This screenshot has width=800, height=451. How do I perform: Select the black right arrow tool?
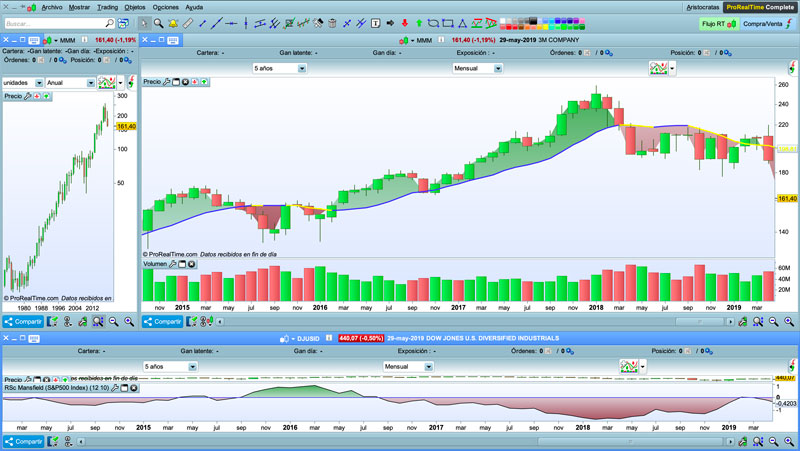390,23
